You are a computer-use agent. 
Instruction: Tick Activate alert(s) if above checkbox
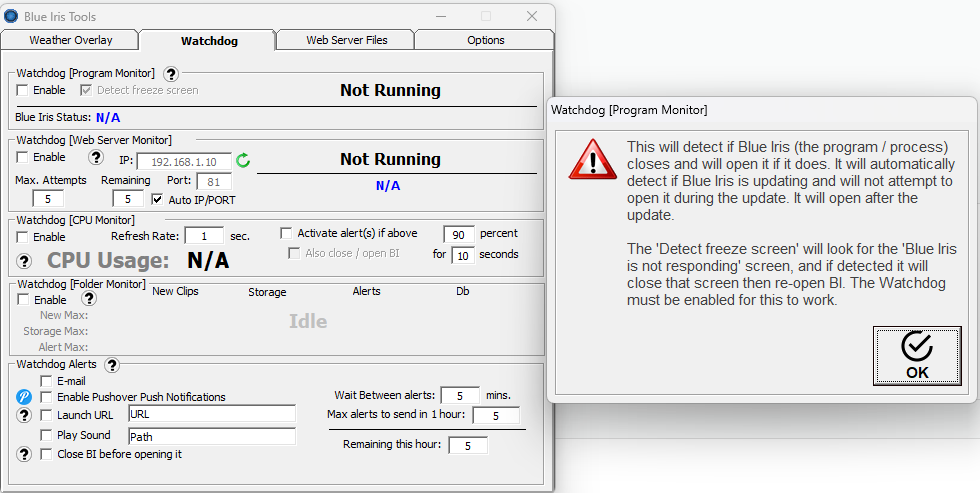(x=286, y=233)
